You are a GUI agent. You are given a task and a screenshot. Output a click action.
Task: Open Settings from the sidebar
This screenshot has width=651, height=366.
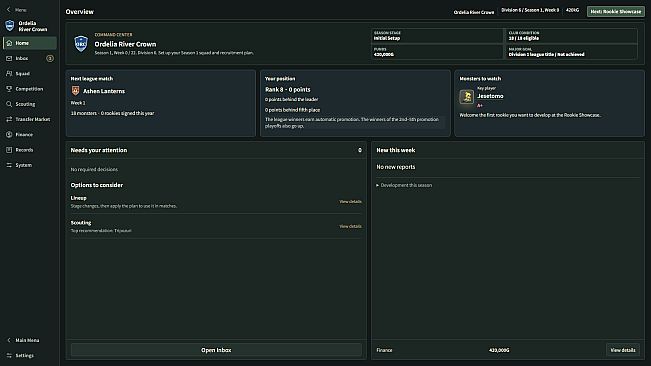29,356
